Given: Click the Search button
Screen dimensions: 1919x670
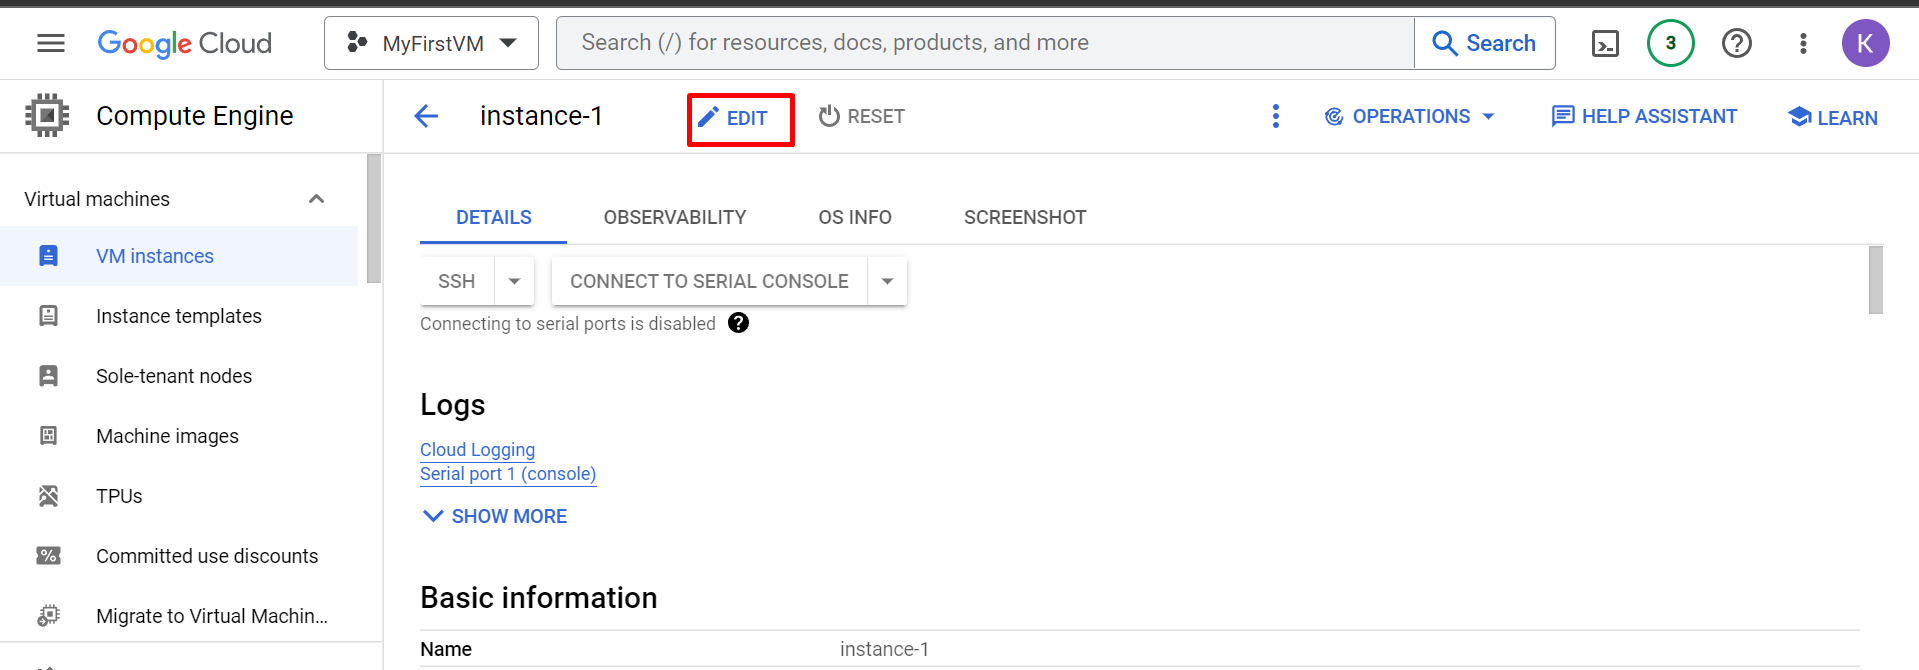Looking at the screenshot, I should (x=1484, y=43).
